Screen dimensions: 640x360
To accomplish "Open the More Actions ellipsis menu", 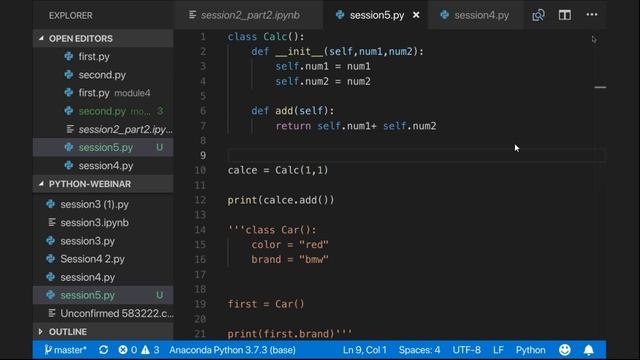I will 592,15.
